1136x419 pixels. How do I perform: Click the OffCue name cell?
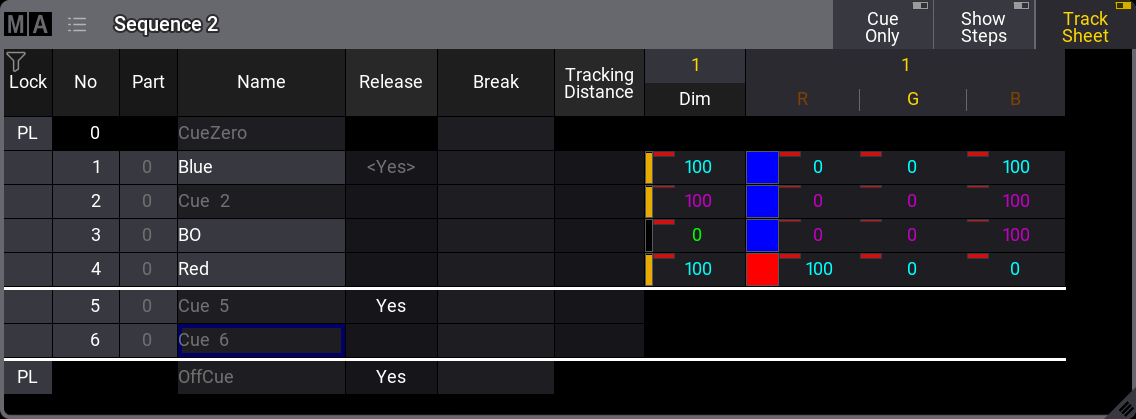(261, 377)
